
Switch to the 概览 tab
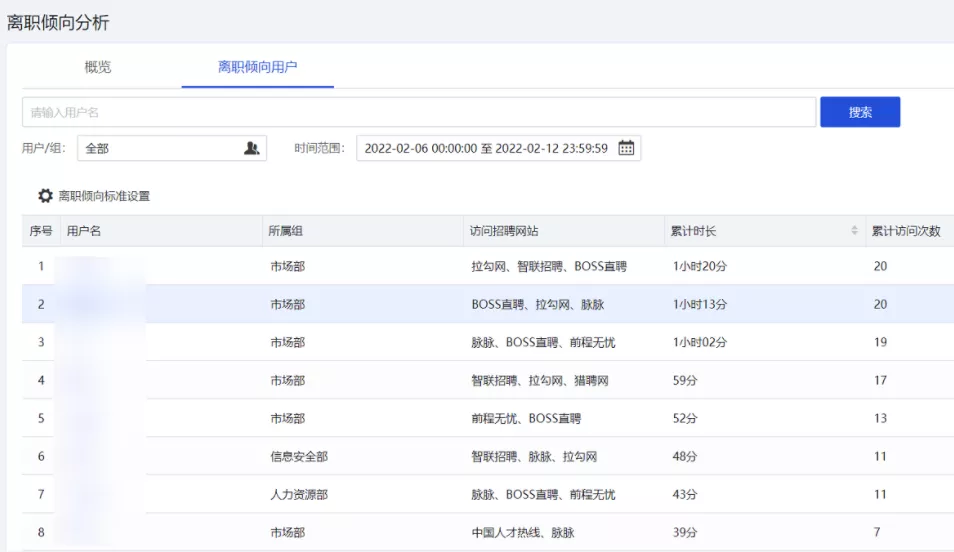(x=98, y=67)
